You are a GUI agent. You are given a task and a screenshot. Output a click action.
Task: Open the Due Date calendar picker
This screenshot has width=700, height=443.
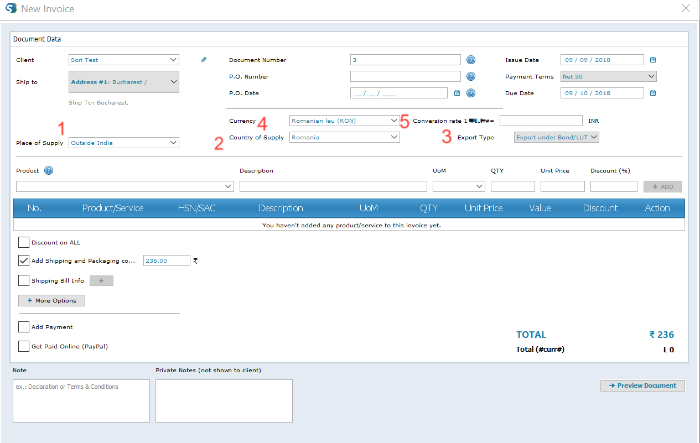[652, 93]
